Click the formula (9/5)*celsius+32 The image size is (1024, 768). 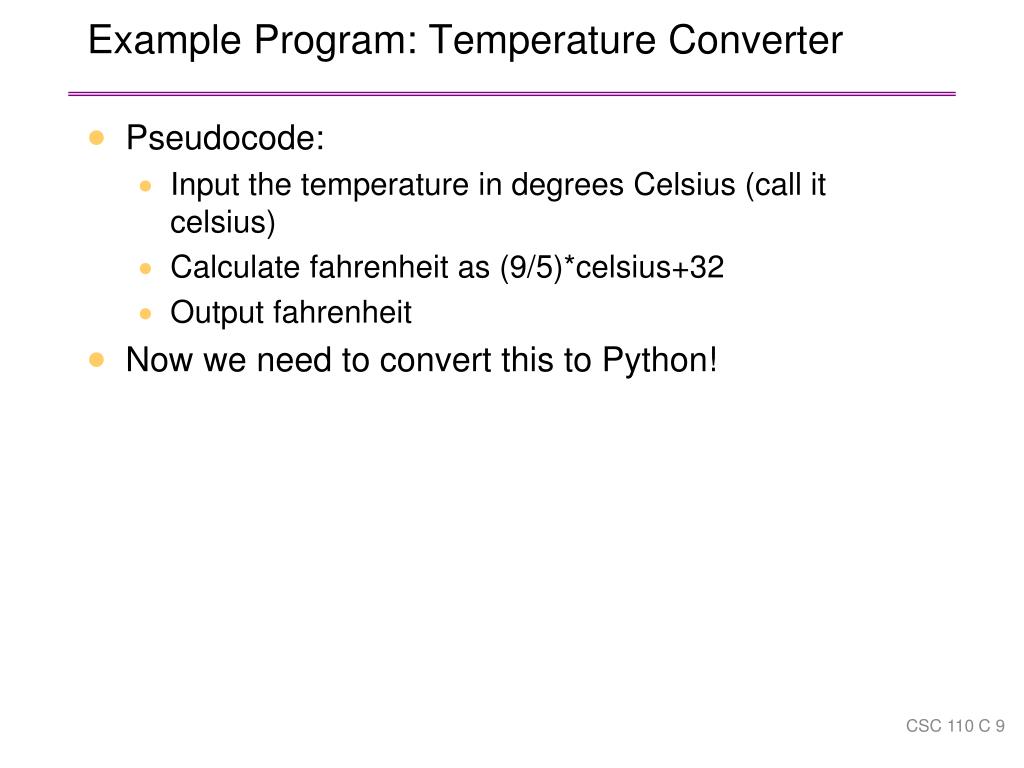612,268
